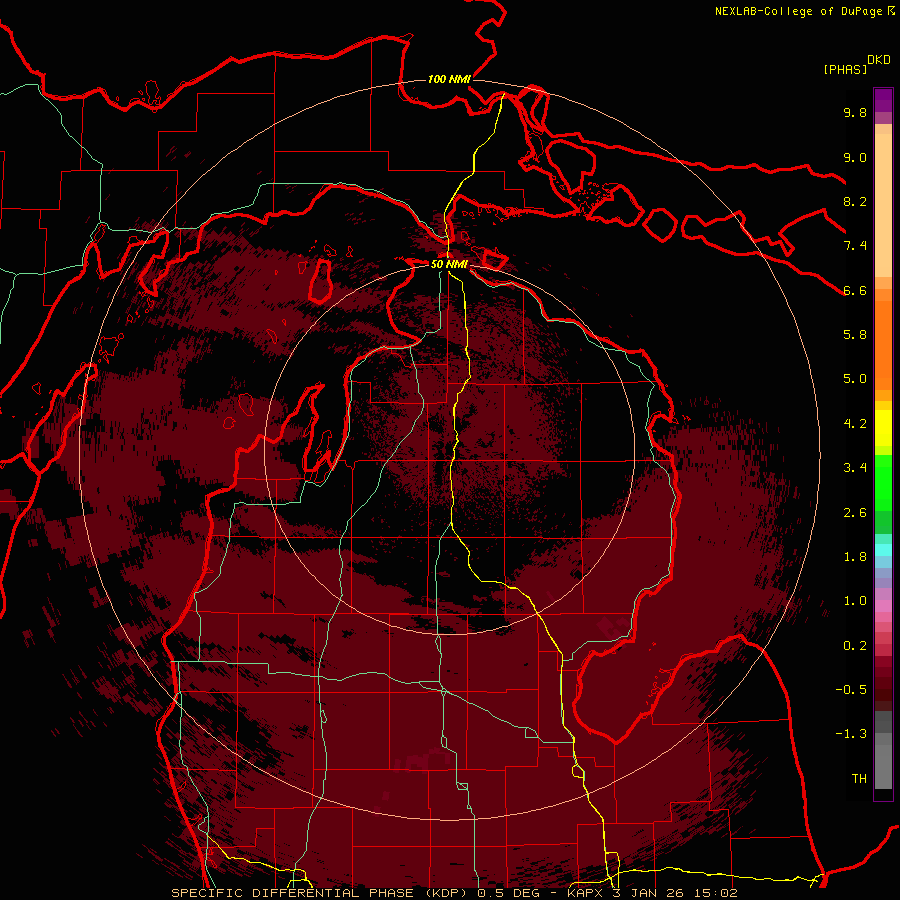Click the 9.8 scale value
This screenshot has height=900, width=900.
[x=855, y=112]
